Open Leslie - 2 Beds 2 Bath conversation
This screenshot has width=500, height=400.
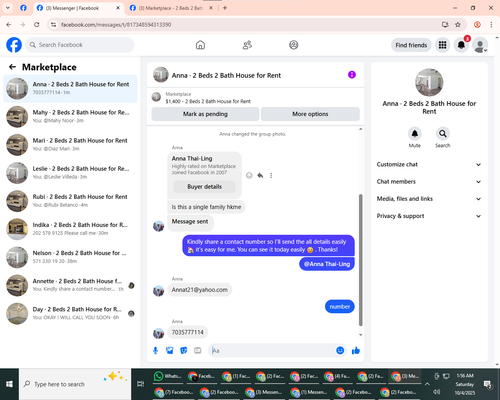[70, 172]
